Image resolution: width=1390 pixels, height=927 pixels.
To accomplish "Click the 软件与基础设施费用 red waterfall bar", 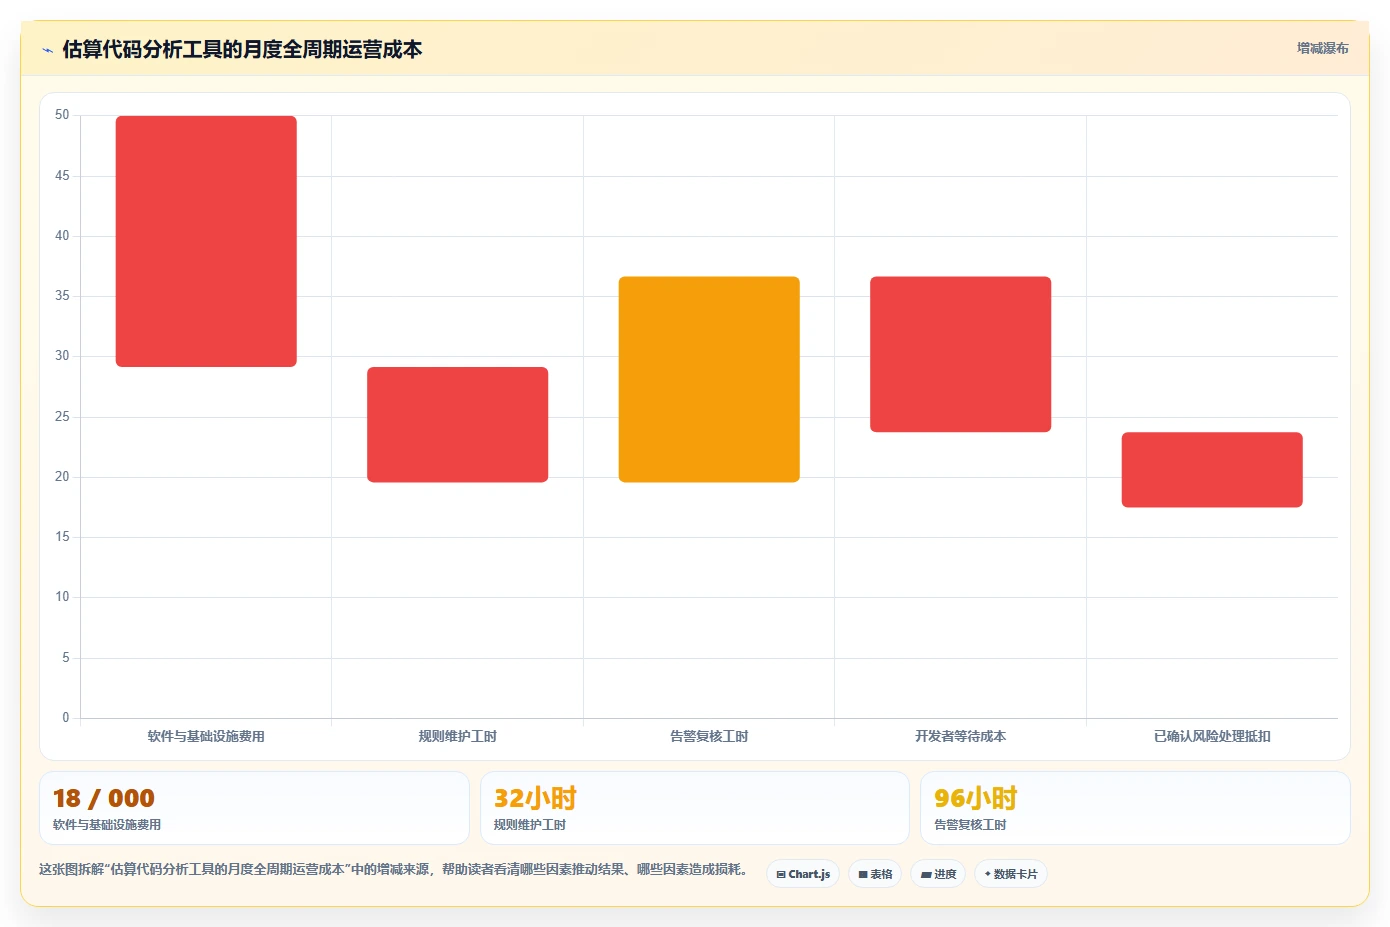I will (x=206, y=241).
